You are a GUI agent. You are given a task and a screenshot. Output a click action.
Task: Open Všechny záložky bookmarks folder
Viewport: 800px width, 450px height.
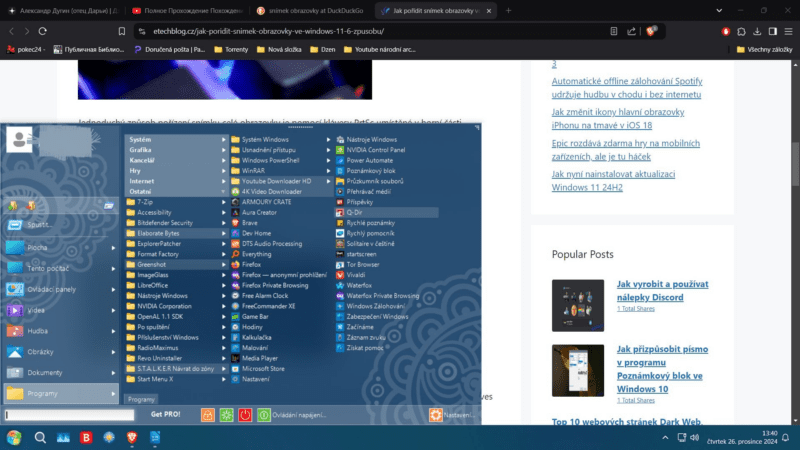[764, 49]
